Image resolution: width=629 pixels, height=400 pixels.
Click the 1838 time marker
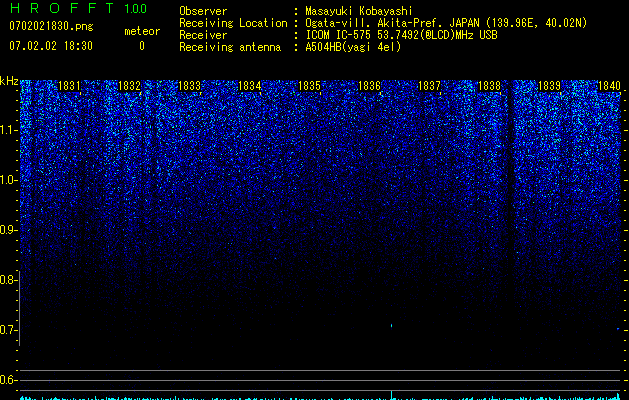(489, 86)
